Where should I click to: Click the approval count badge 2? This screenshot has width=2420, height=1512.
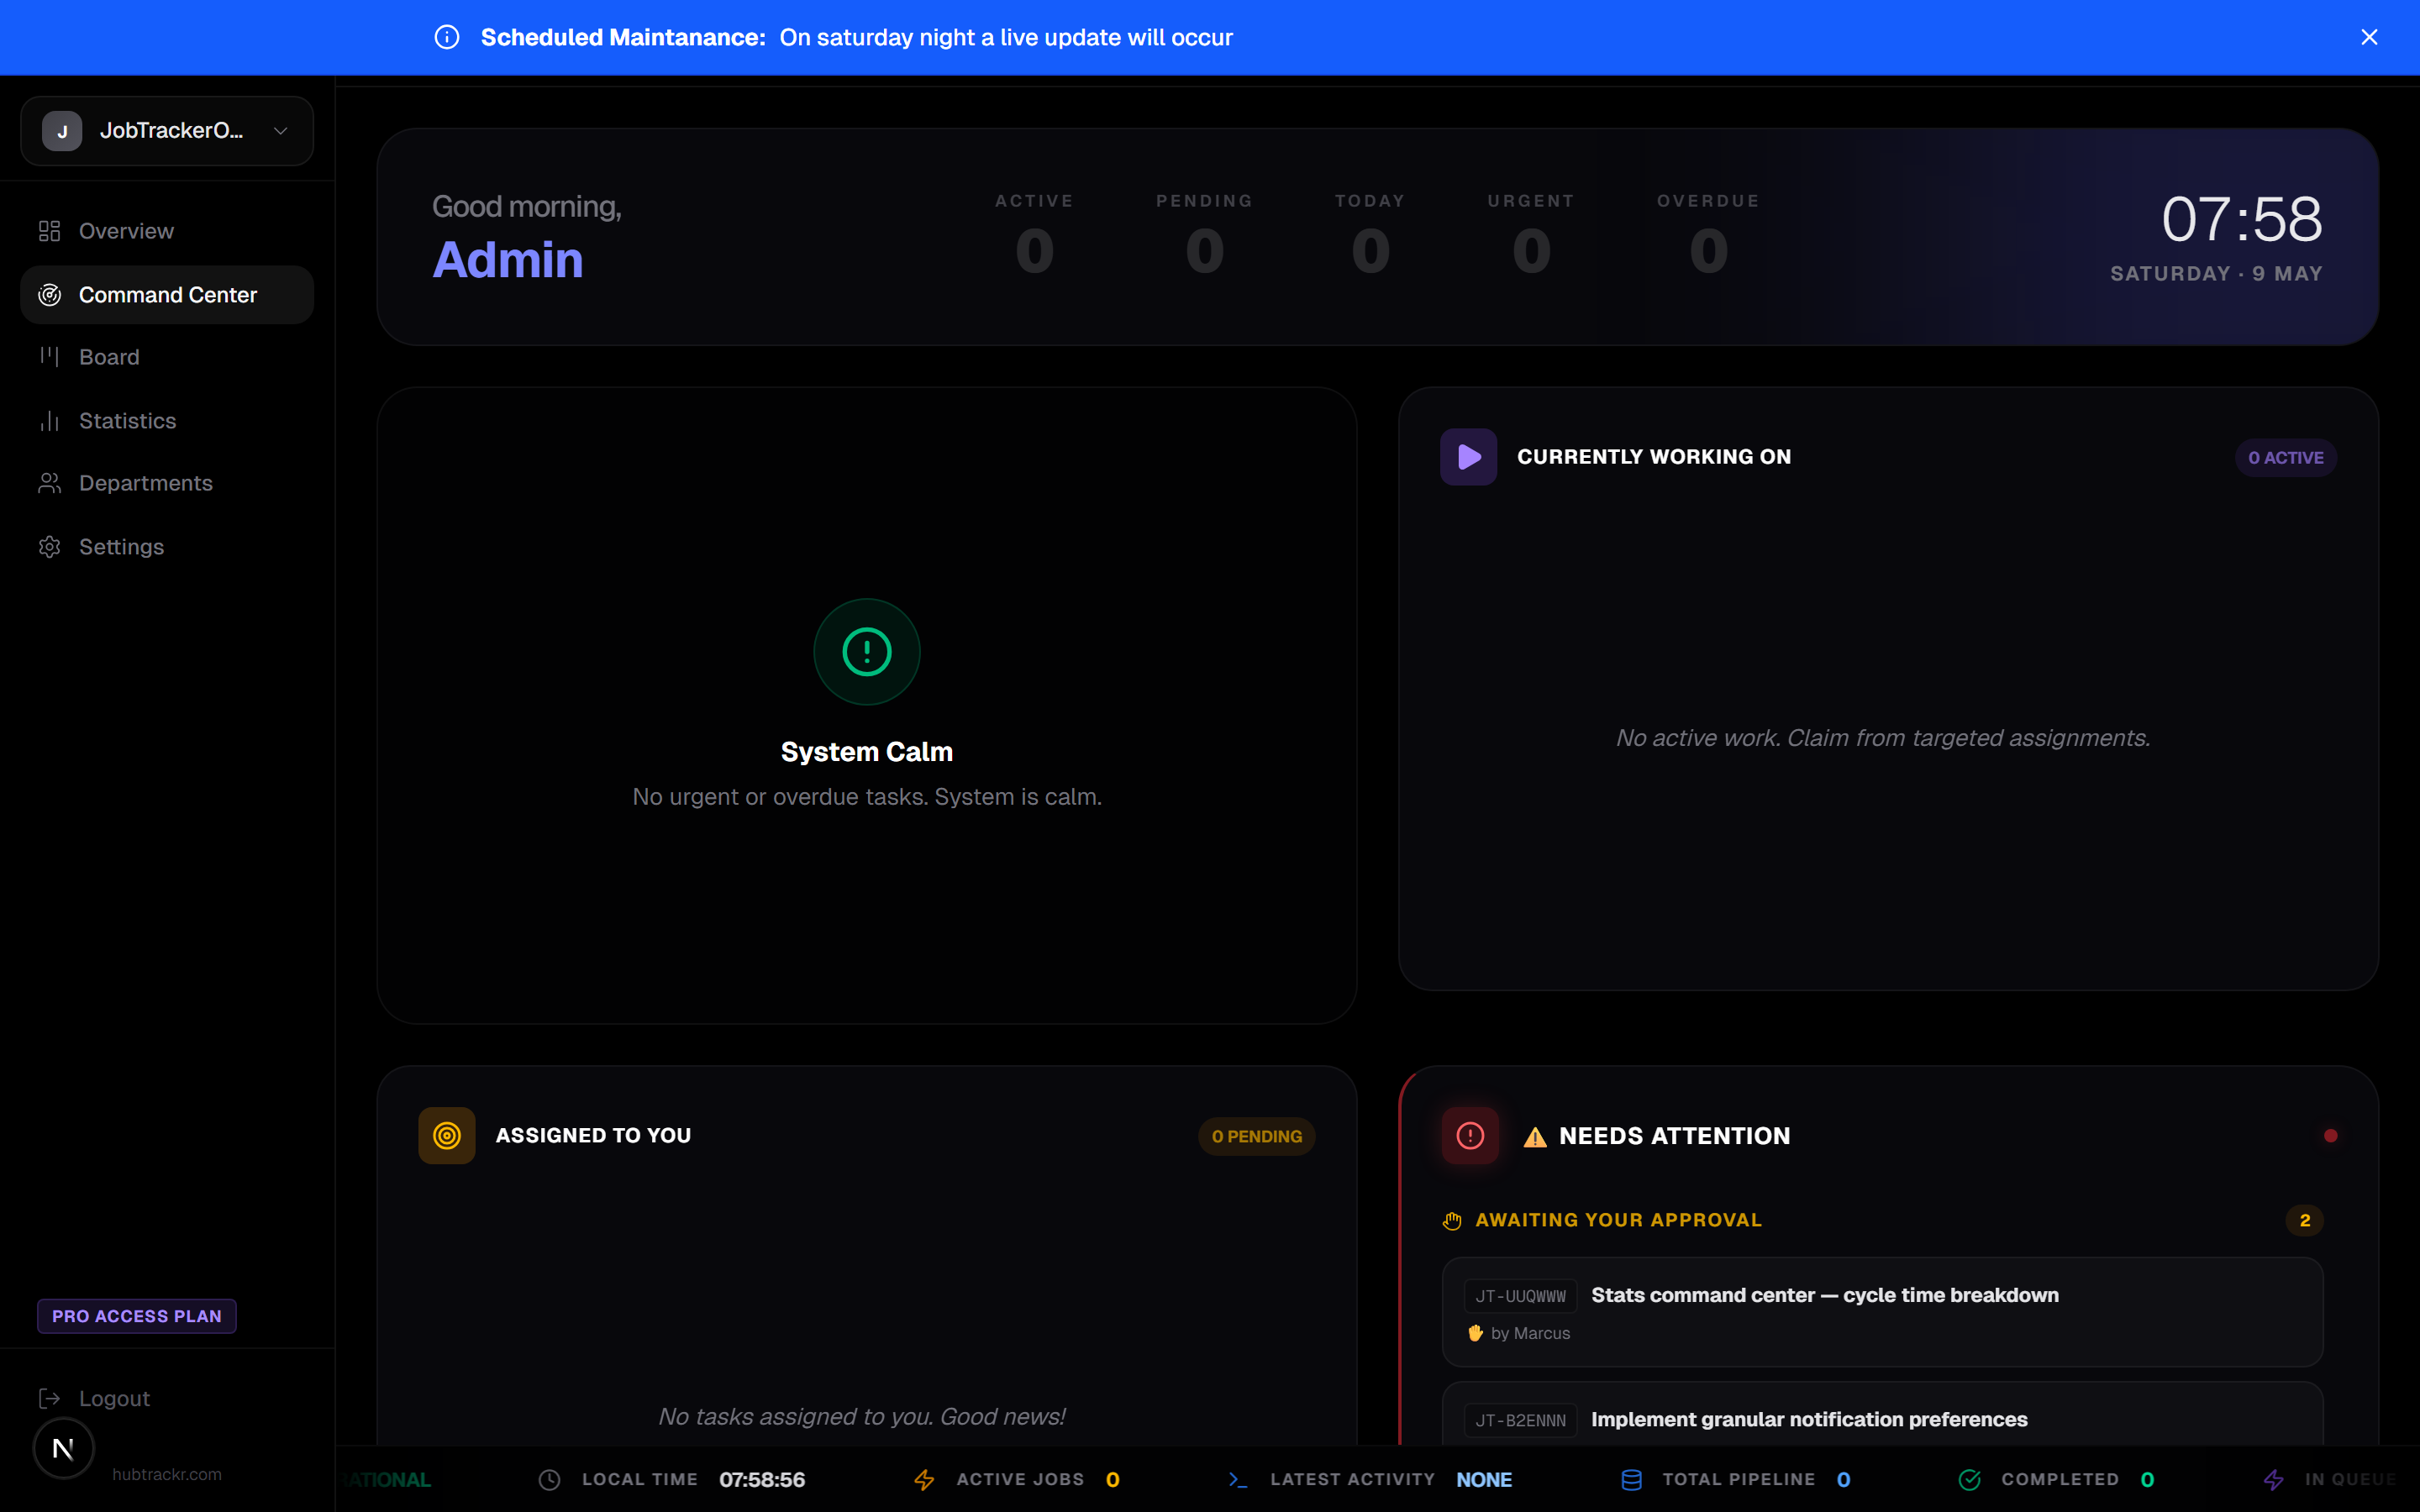tap(2305, 1220)
